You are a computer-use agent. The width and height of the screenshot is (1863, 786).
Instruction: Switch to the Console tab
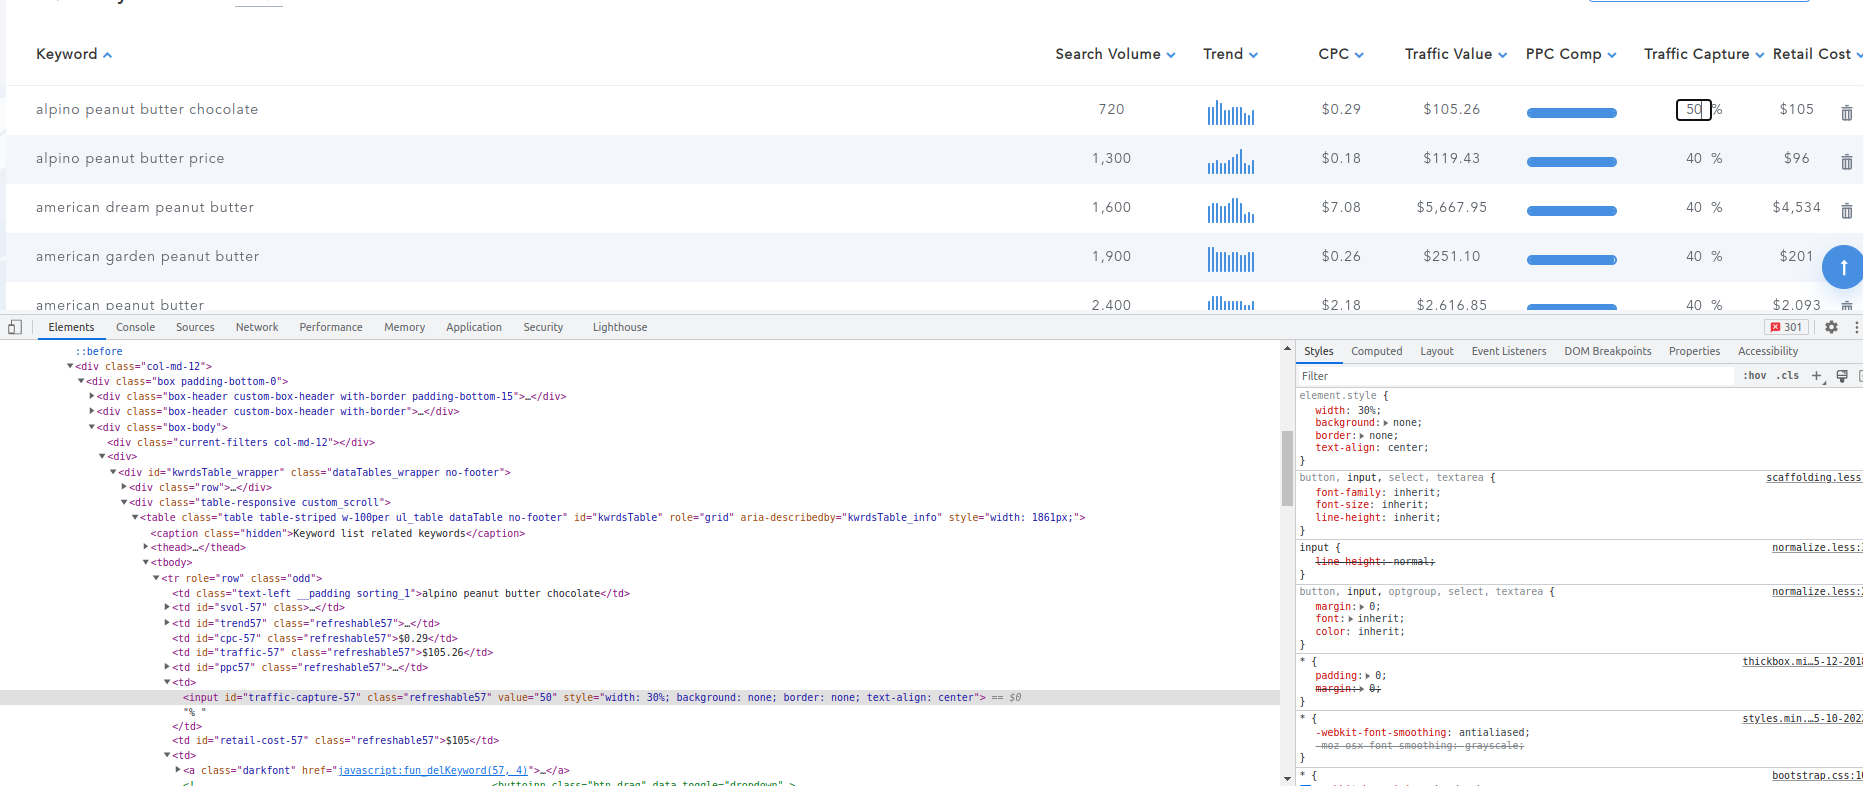point(135,327)
